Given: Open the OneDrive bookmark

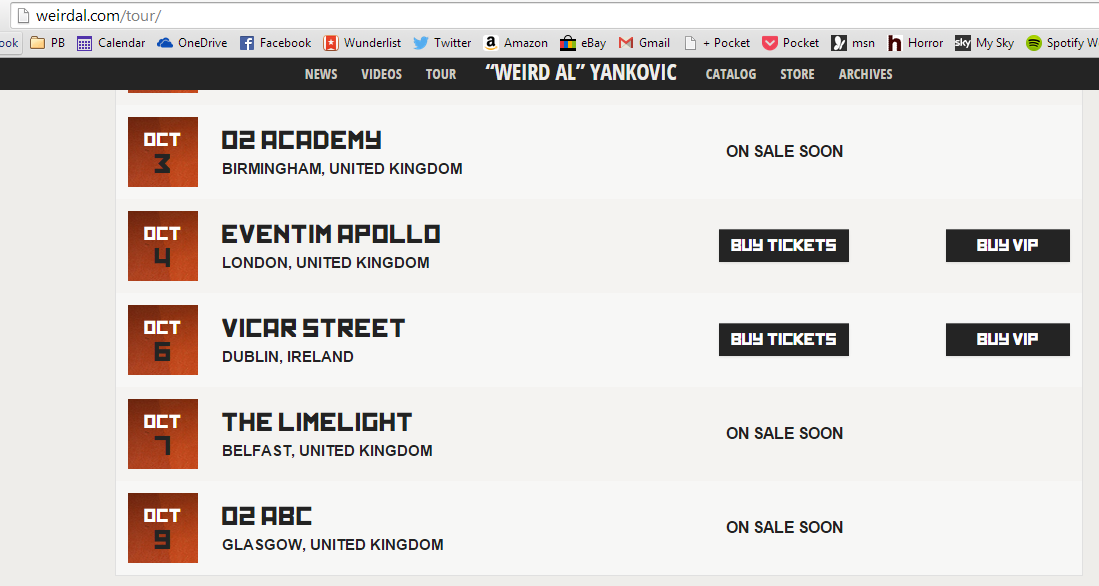Looking at the screenshot, I should [192, 43].
